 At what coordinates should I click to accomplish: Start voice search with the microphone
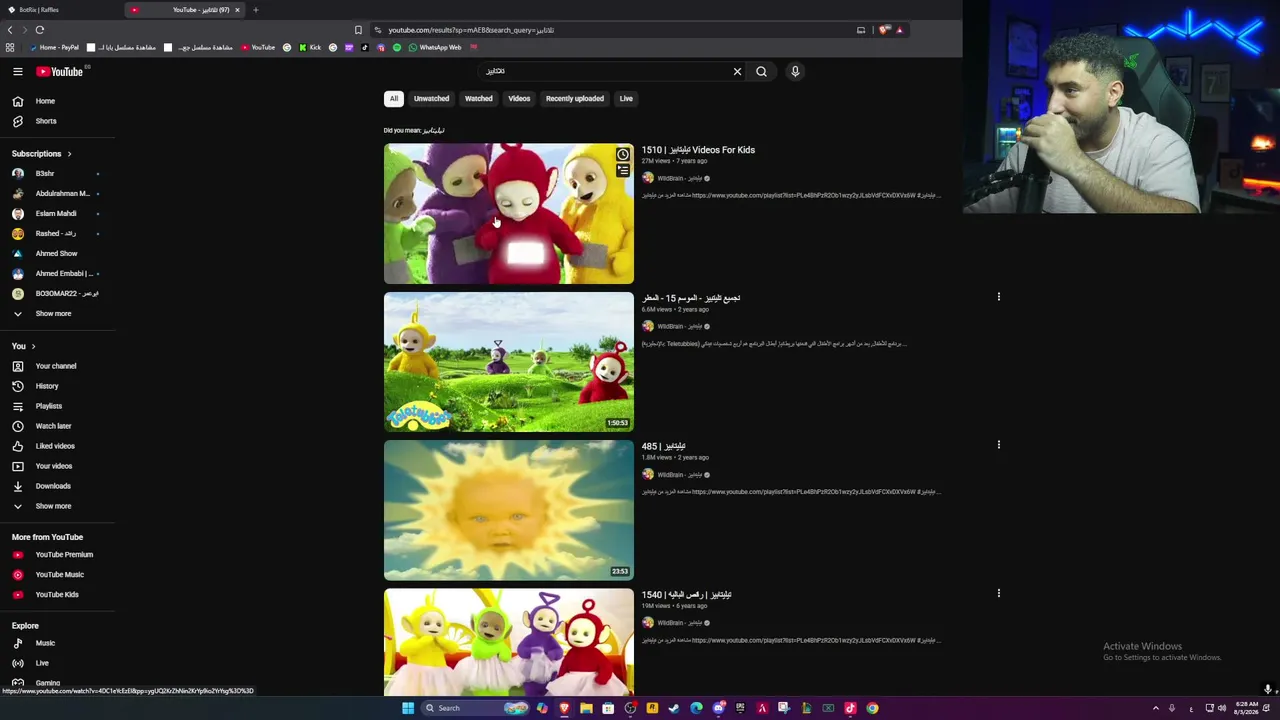tap(795, 71)
